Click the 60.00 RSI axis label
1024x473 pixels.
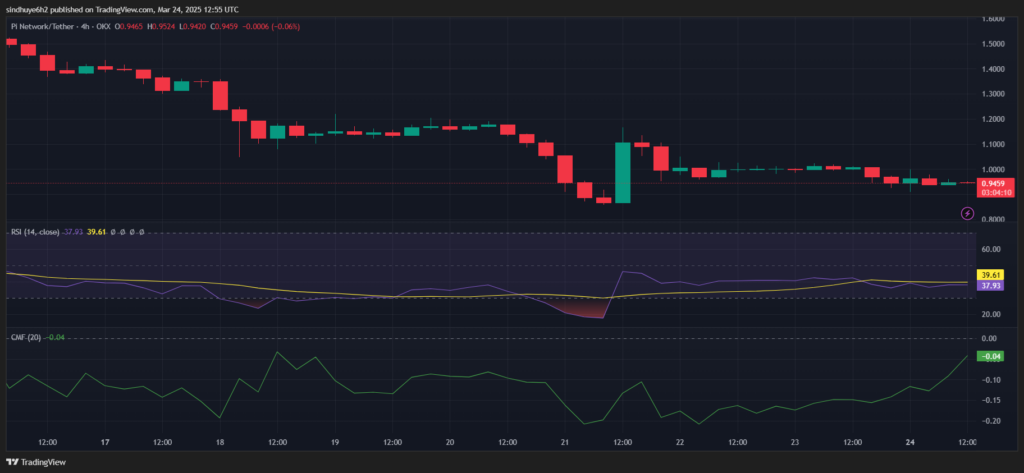(990, 249)
